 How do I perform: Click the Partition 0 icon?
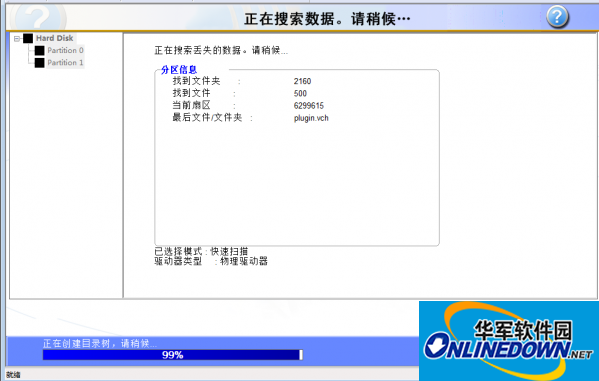39,50
